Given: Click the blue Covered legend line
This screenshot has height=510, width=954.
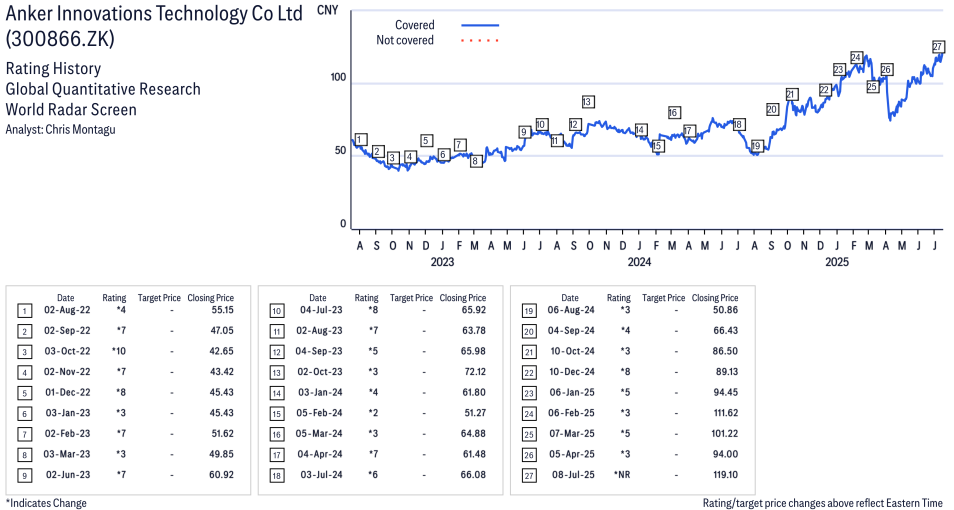Looking at the screenshot, I should (480, 25).
